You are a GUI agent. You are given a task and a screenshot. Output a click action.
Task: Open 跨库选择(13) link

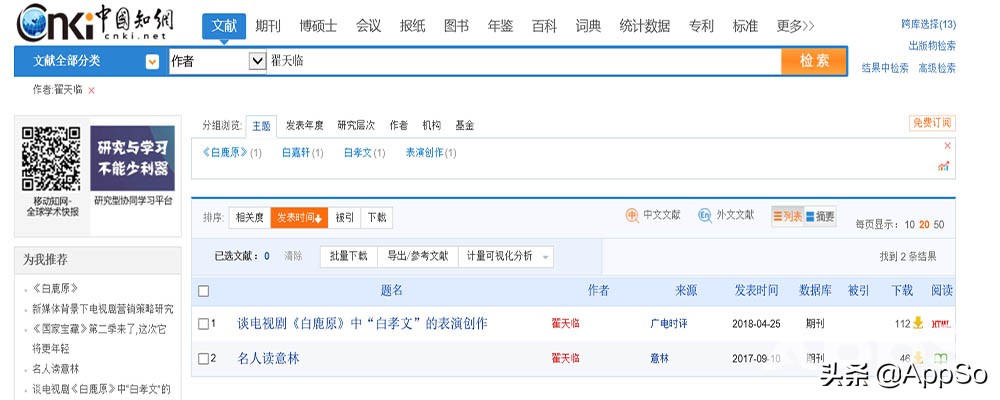tap(928, 24)
